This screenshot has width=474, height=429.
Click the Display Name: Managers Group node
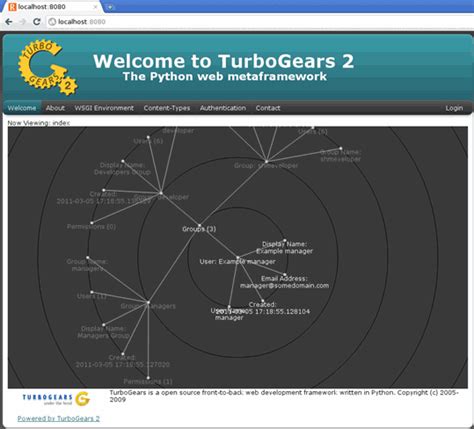click(103, 332)
